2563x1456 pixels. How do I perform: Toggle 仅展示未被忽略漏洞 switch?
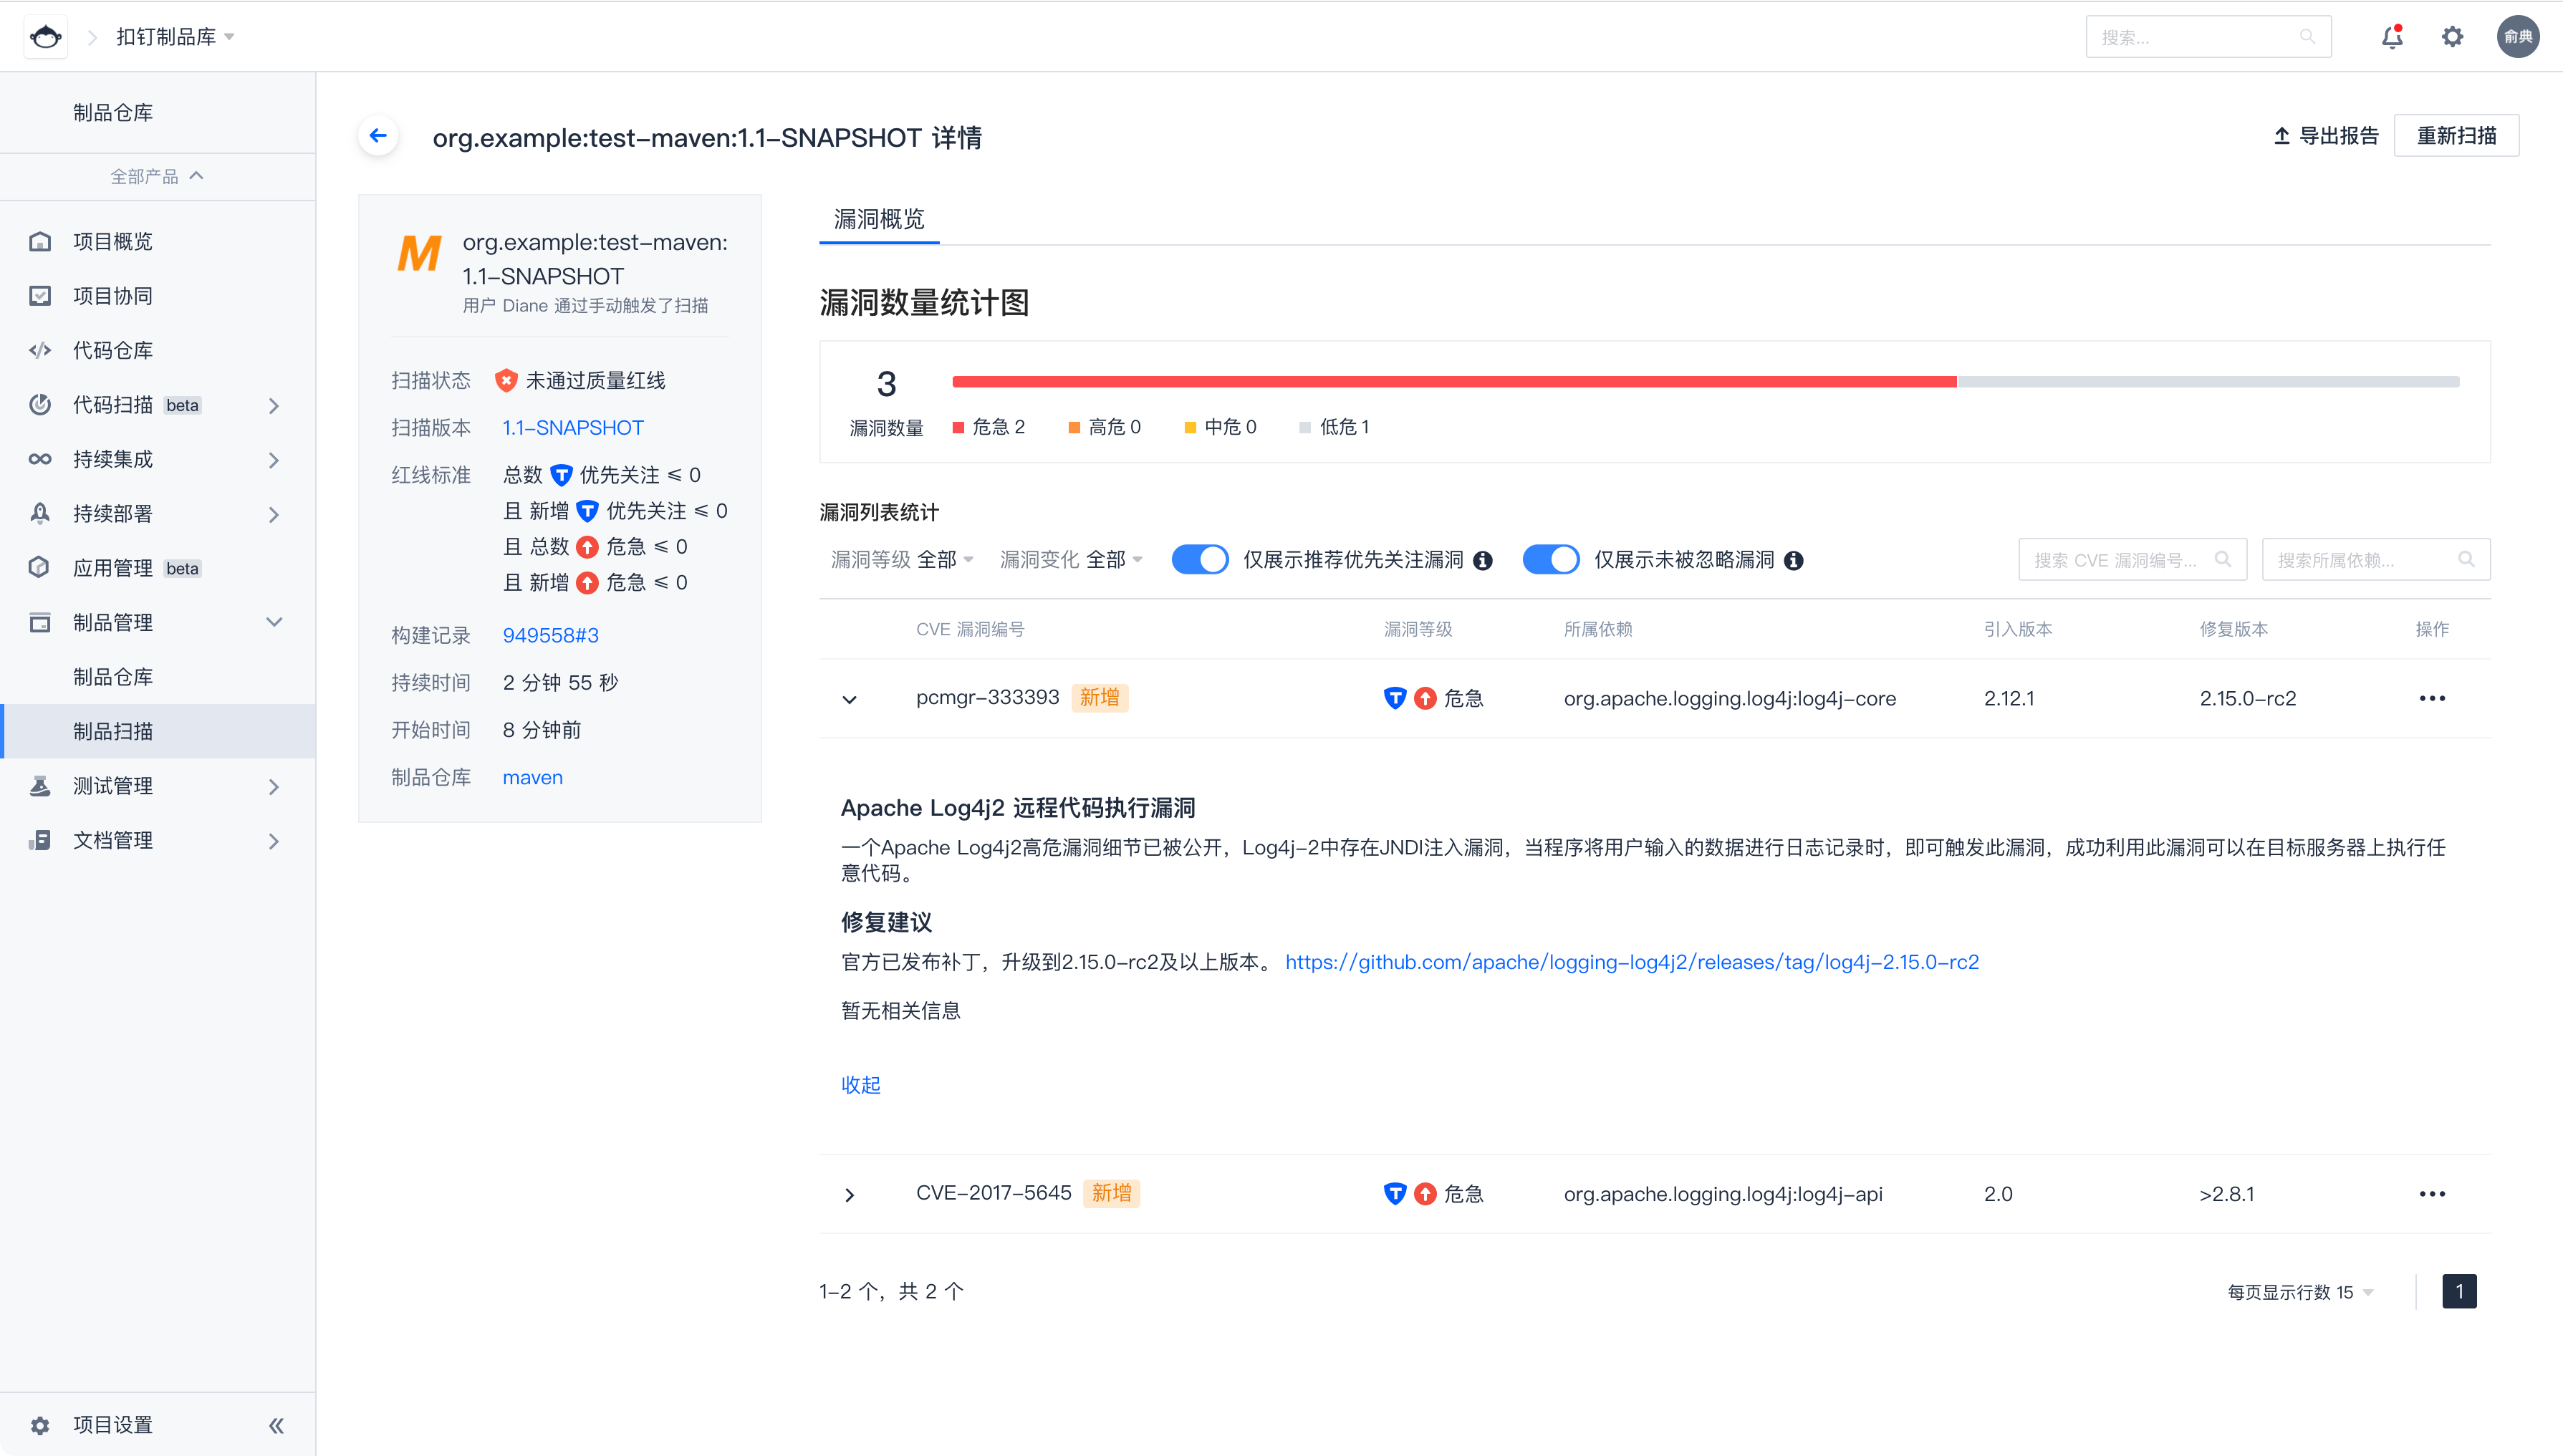(x=1550, y=560)
